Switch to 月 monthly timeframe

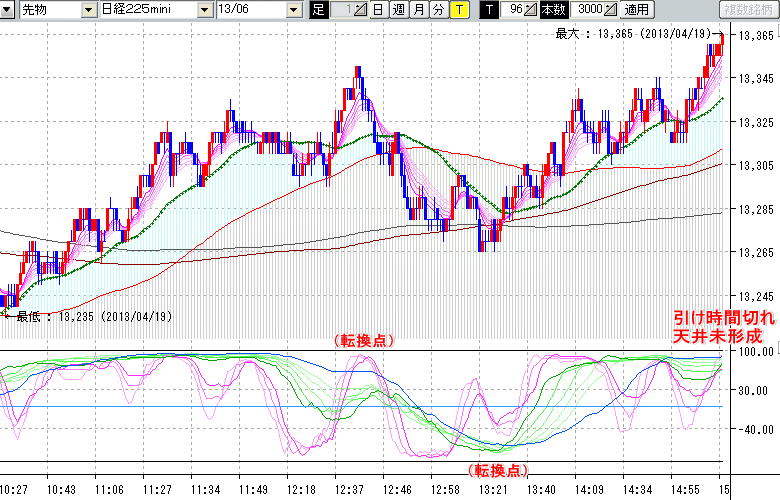click(x=418, y=10)
